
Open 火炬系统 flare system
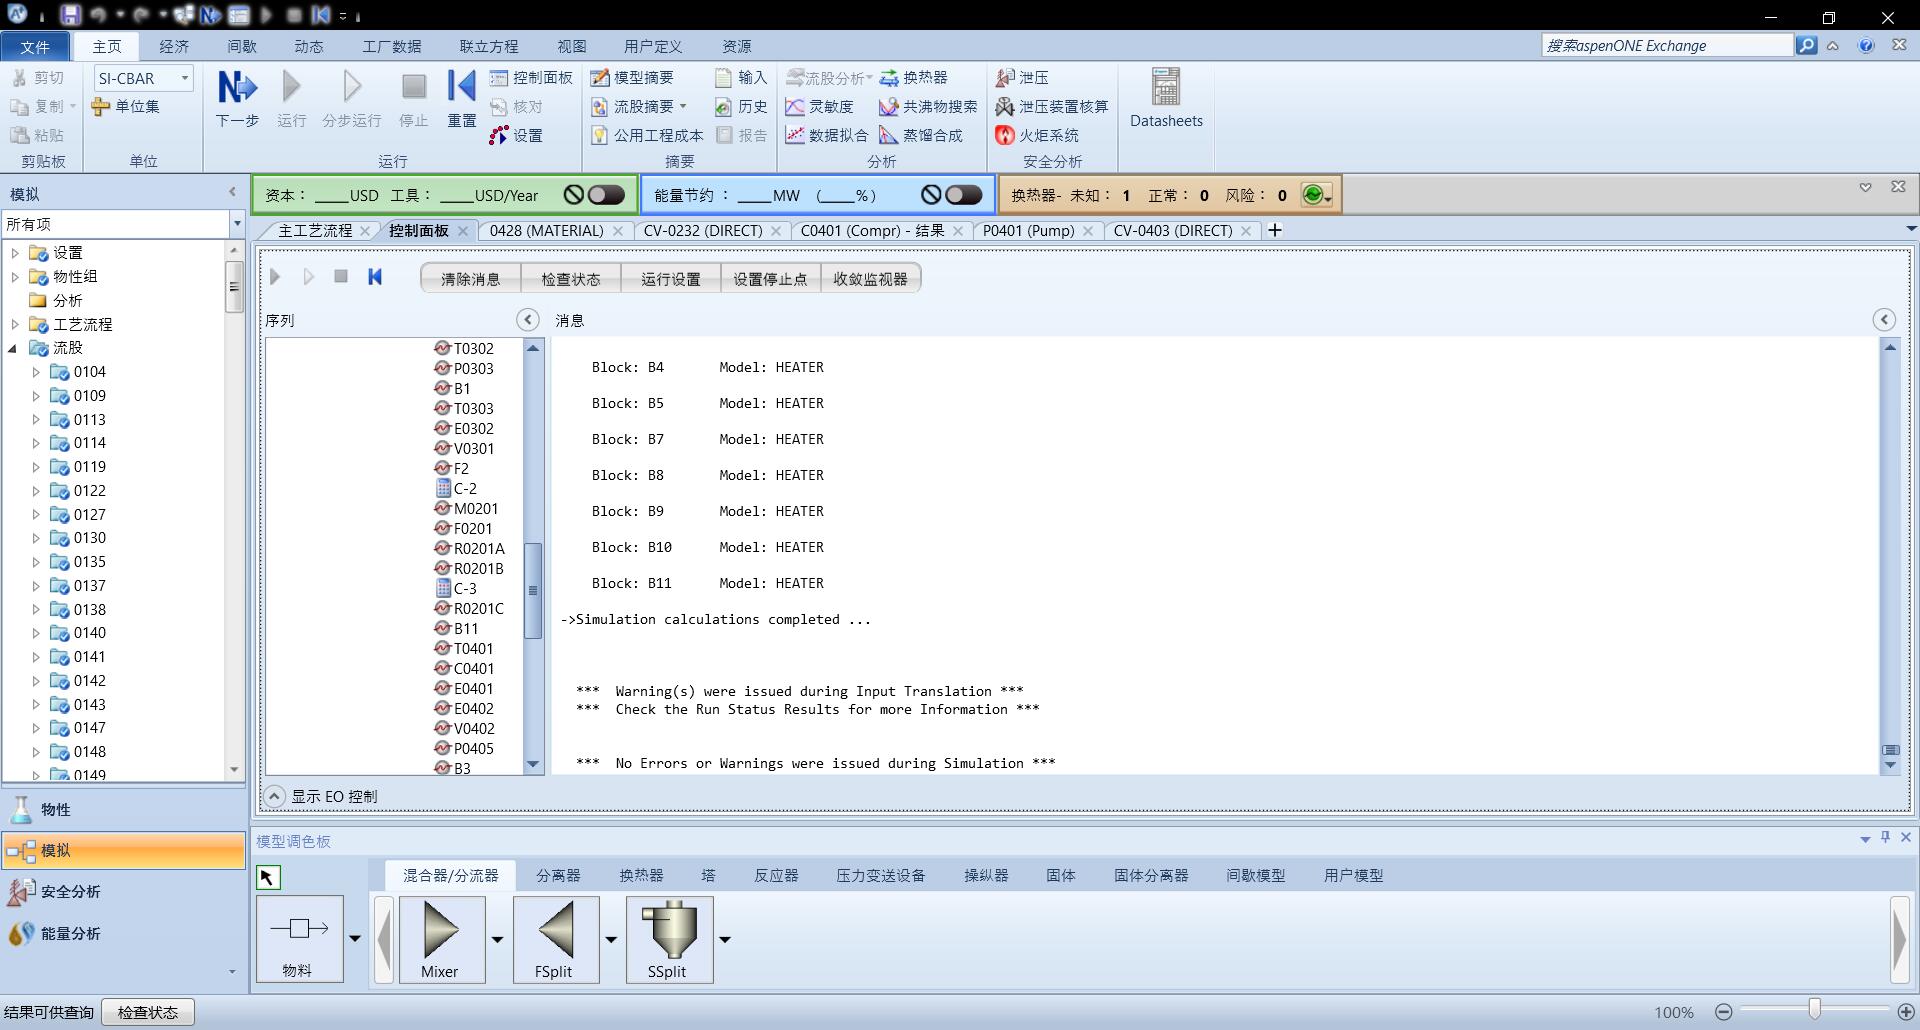point(1036,135)
